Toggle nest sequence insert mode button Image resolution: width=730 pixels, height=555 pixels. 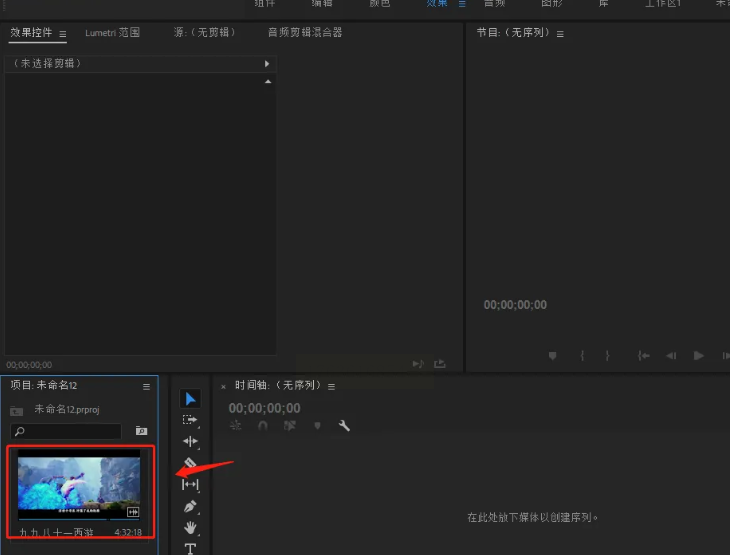point(236,426)
